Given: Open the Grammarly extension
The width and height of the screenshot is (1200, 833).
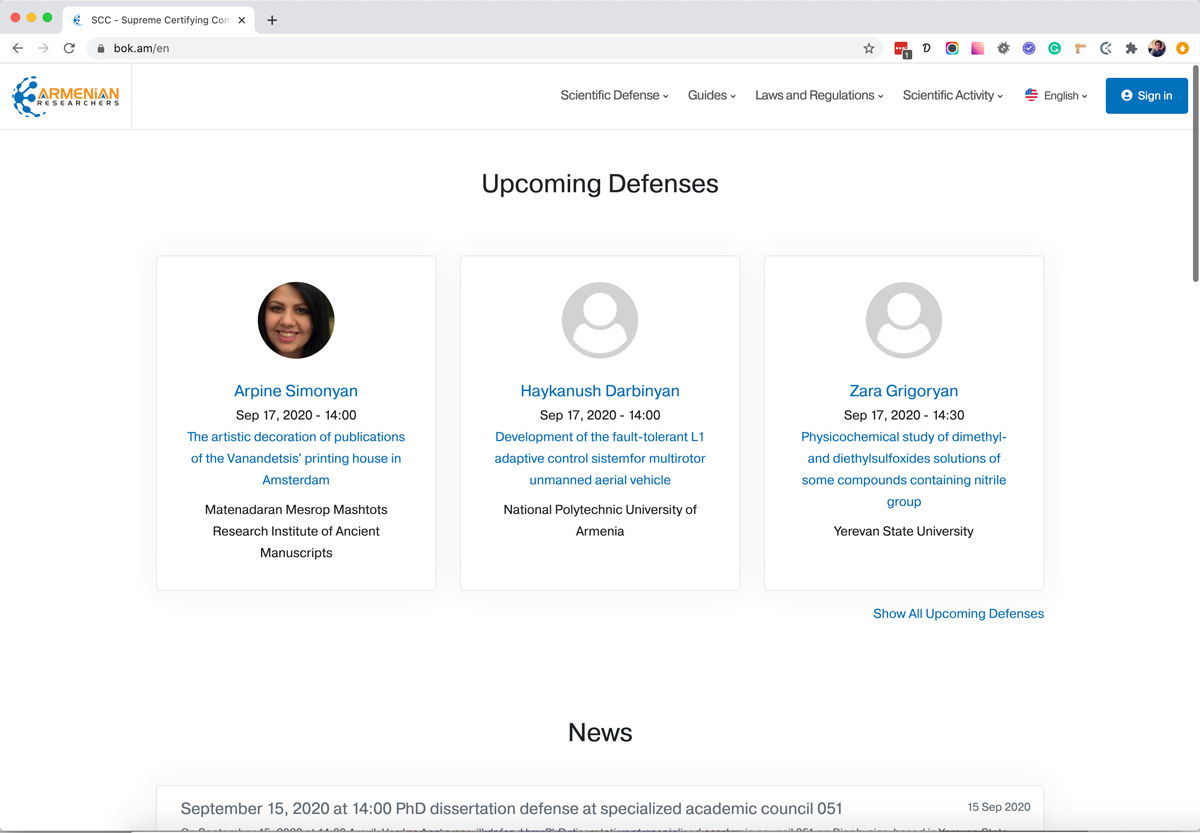Looking at the screenshot, I should tap(1054, 48).
